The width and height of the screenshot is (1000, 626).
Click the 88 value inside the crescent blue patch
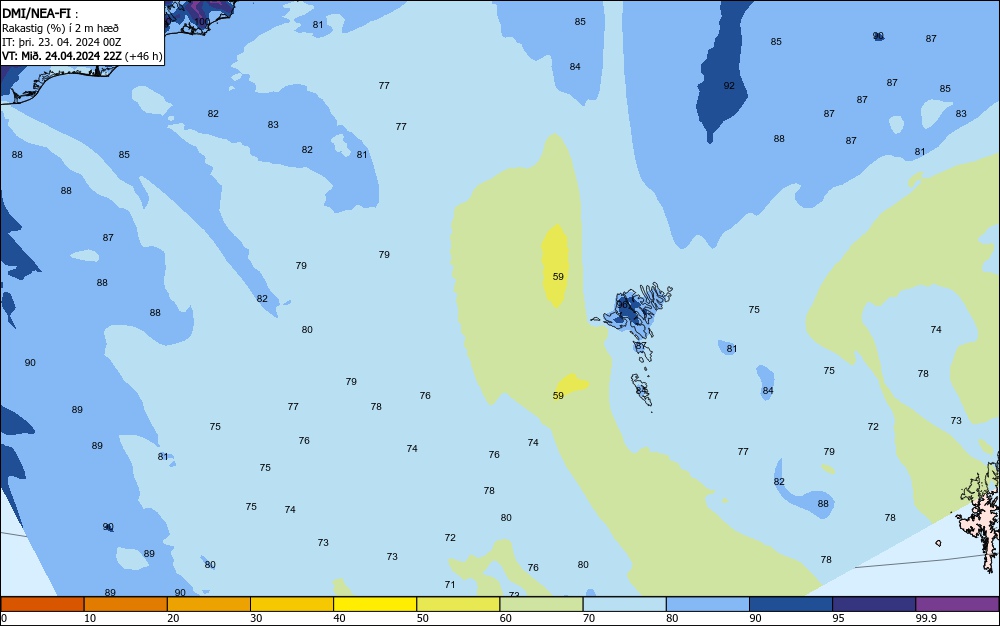click(823, 504)
